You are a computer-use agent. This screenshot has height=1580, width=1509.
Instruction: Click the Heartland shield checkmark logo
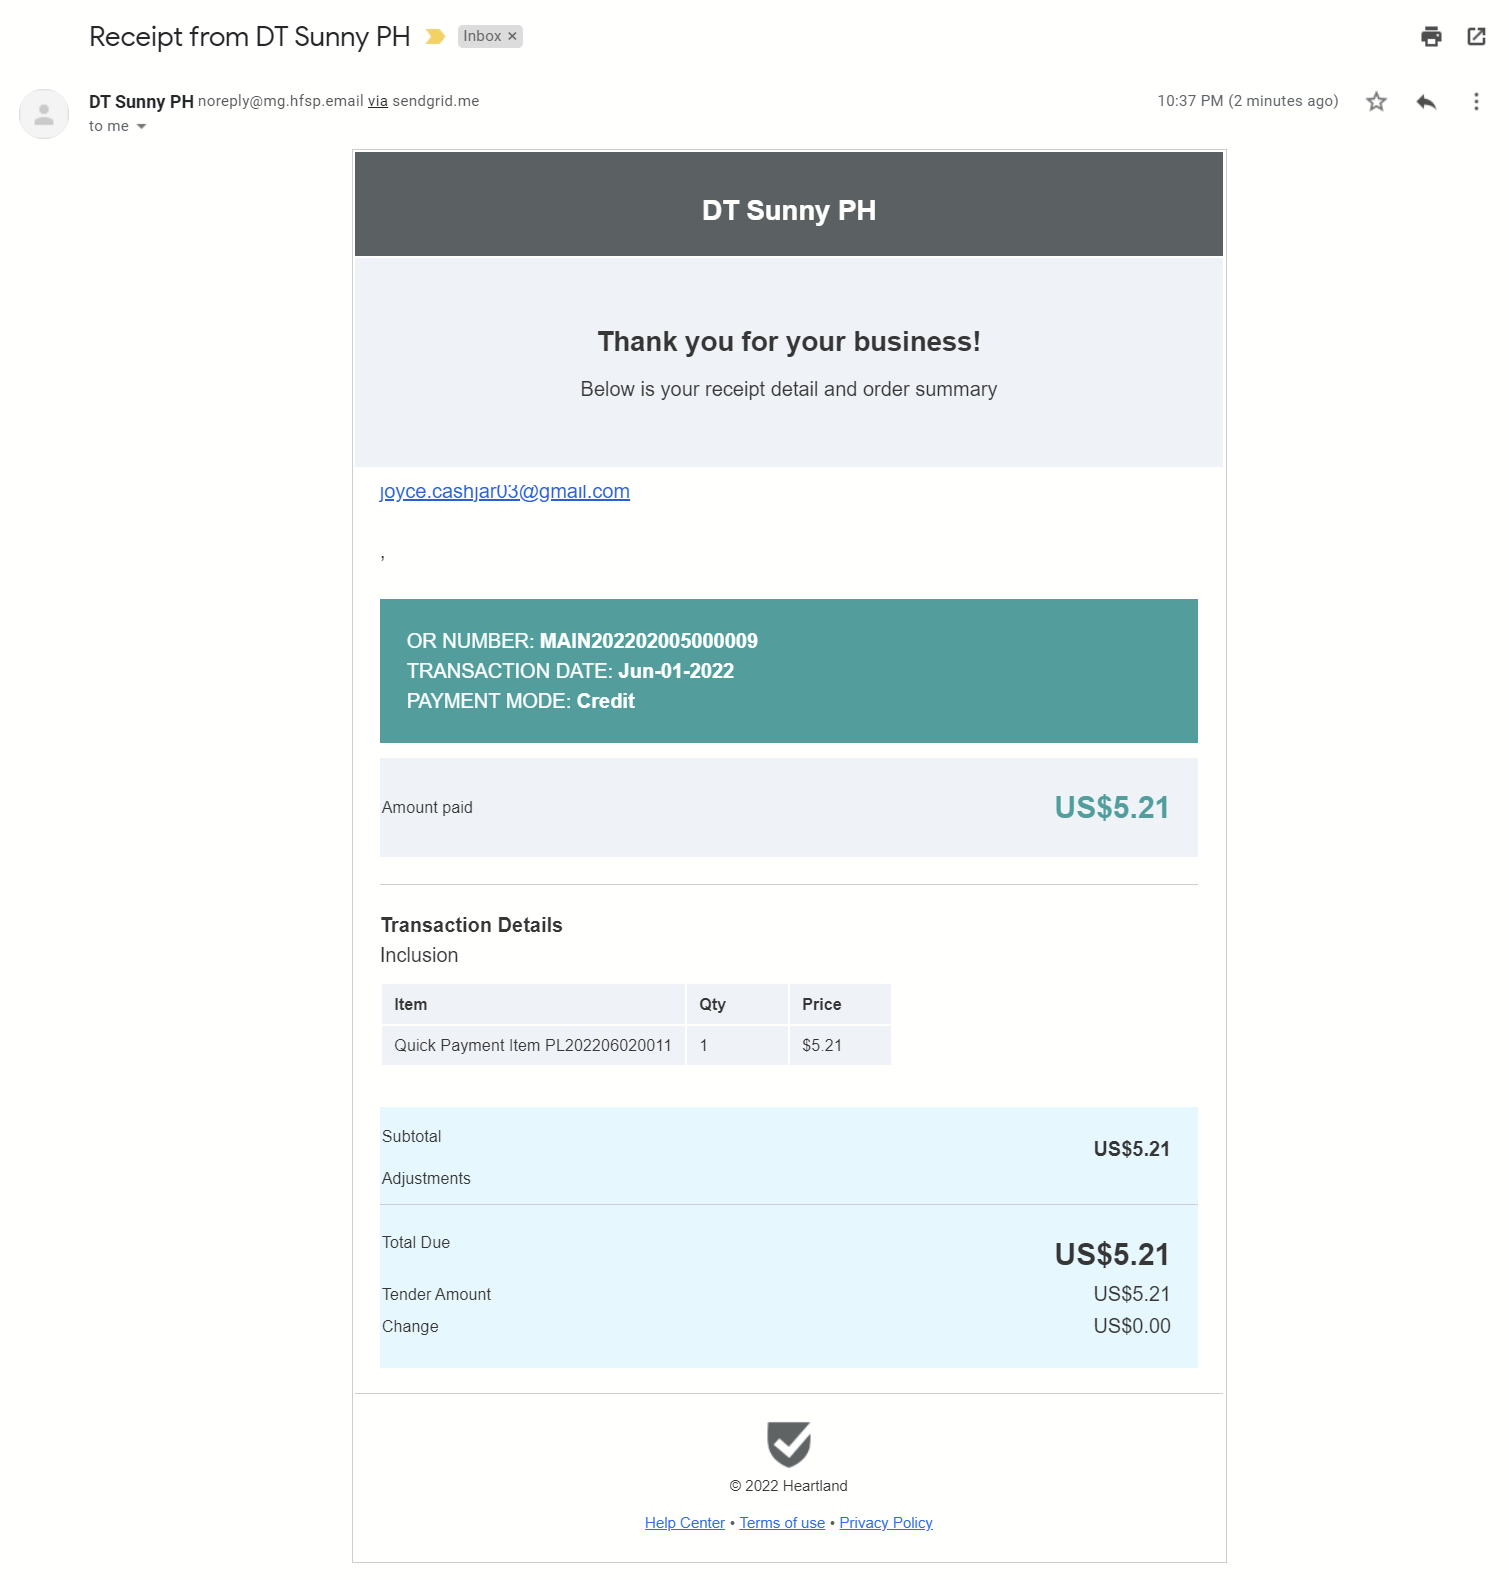click(x=789, y=1444)
